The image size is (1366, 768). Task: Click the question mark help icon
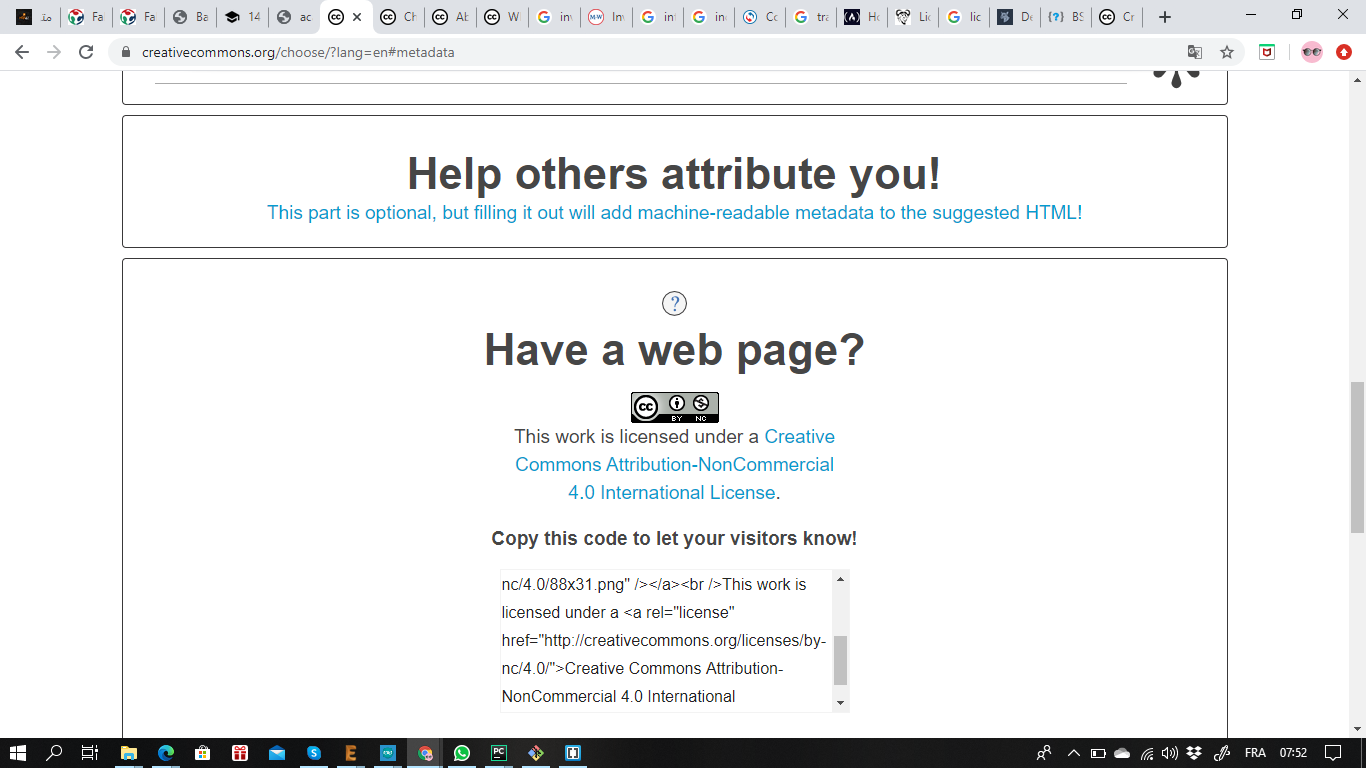[x=675, y=304]
